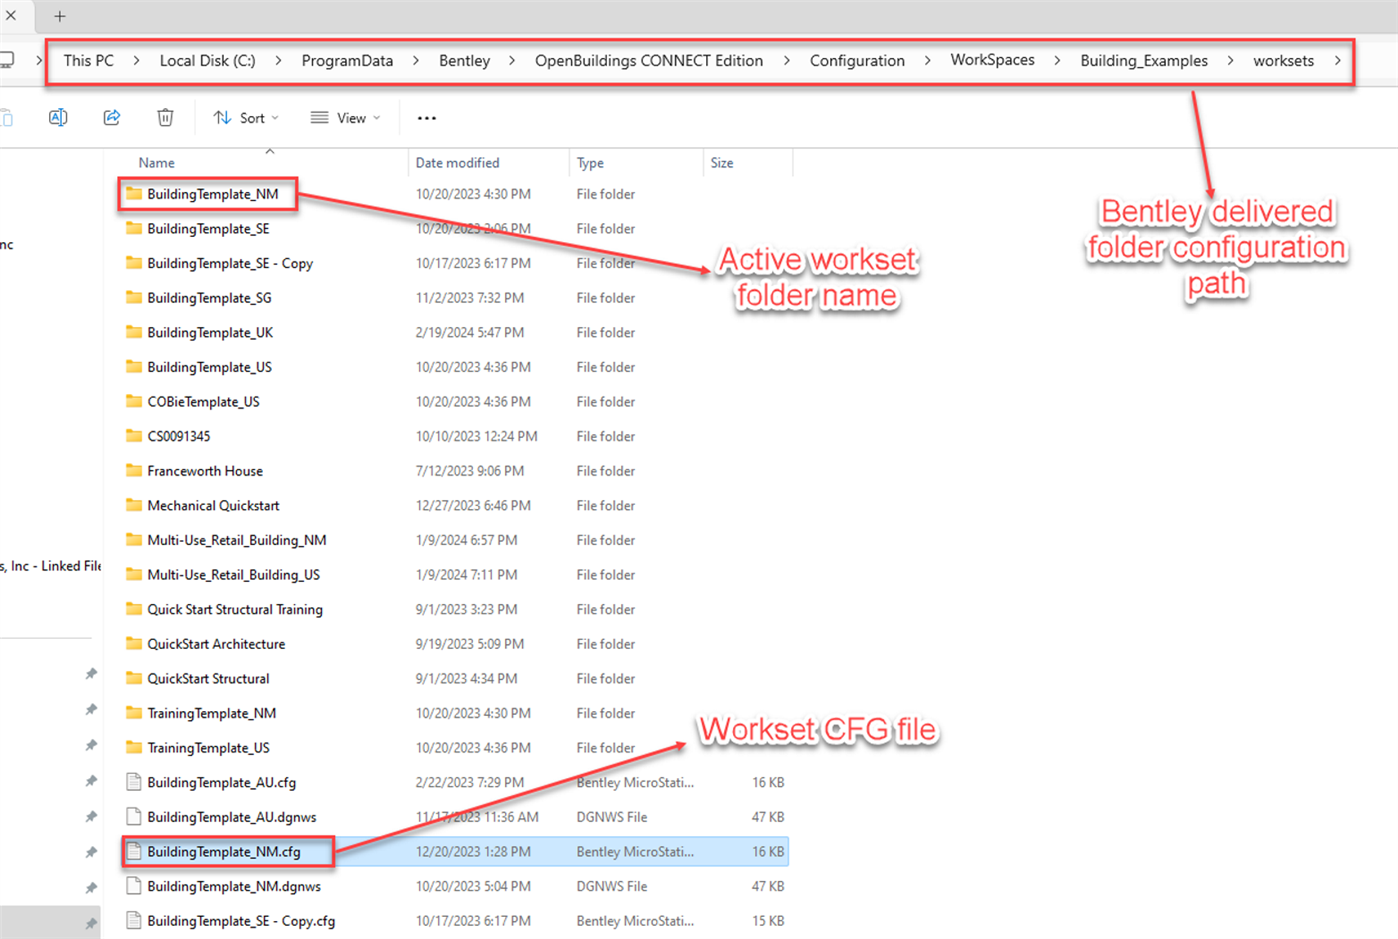Open the View dropdown

coord(346,118)
